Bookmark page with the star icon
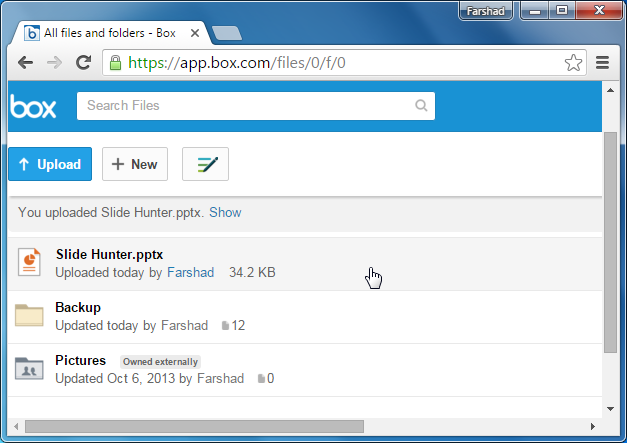 tap(573, 62)
